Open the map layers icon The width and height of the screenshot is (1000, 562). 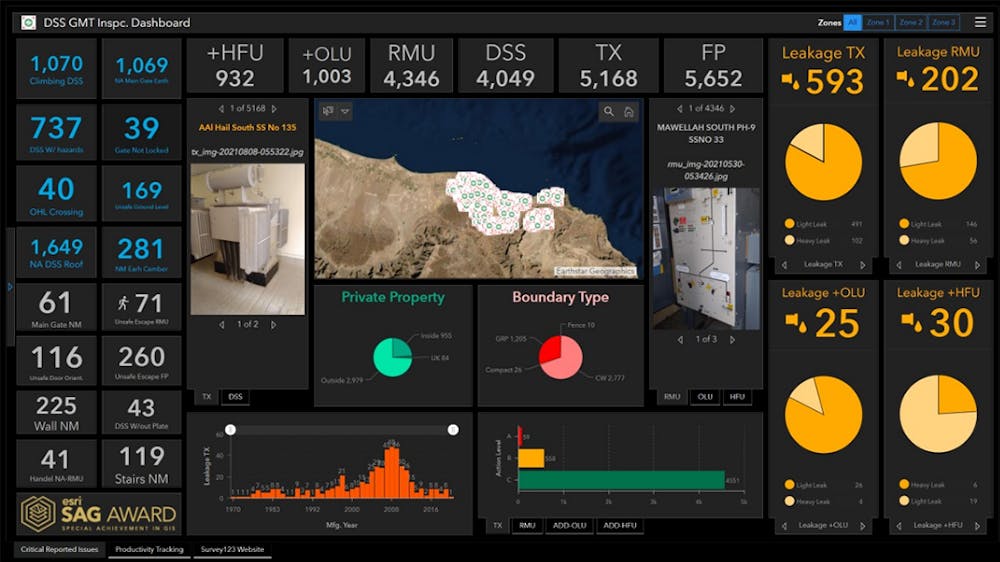[328, 111]
